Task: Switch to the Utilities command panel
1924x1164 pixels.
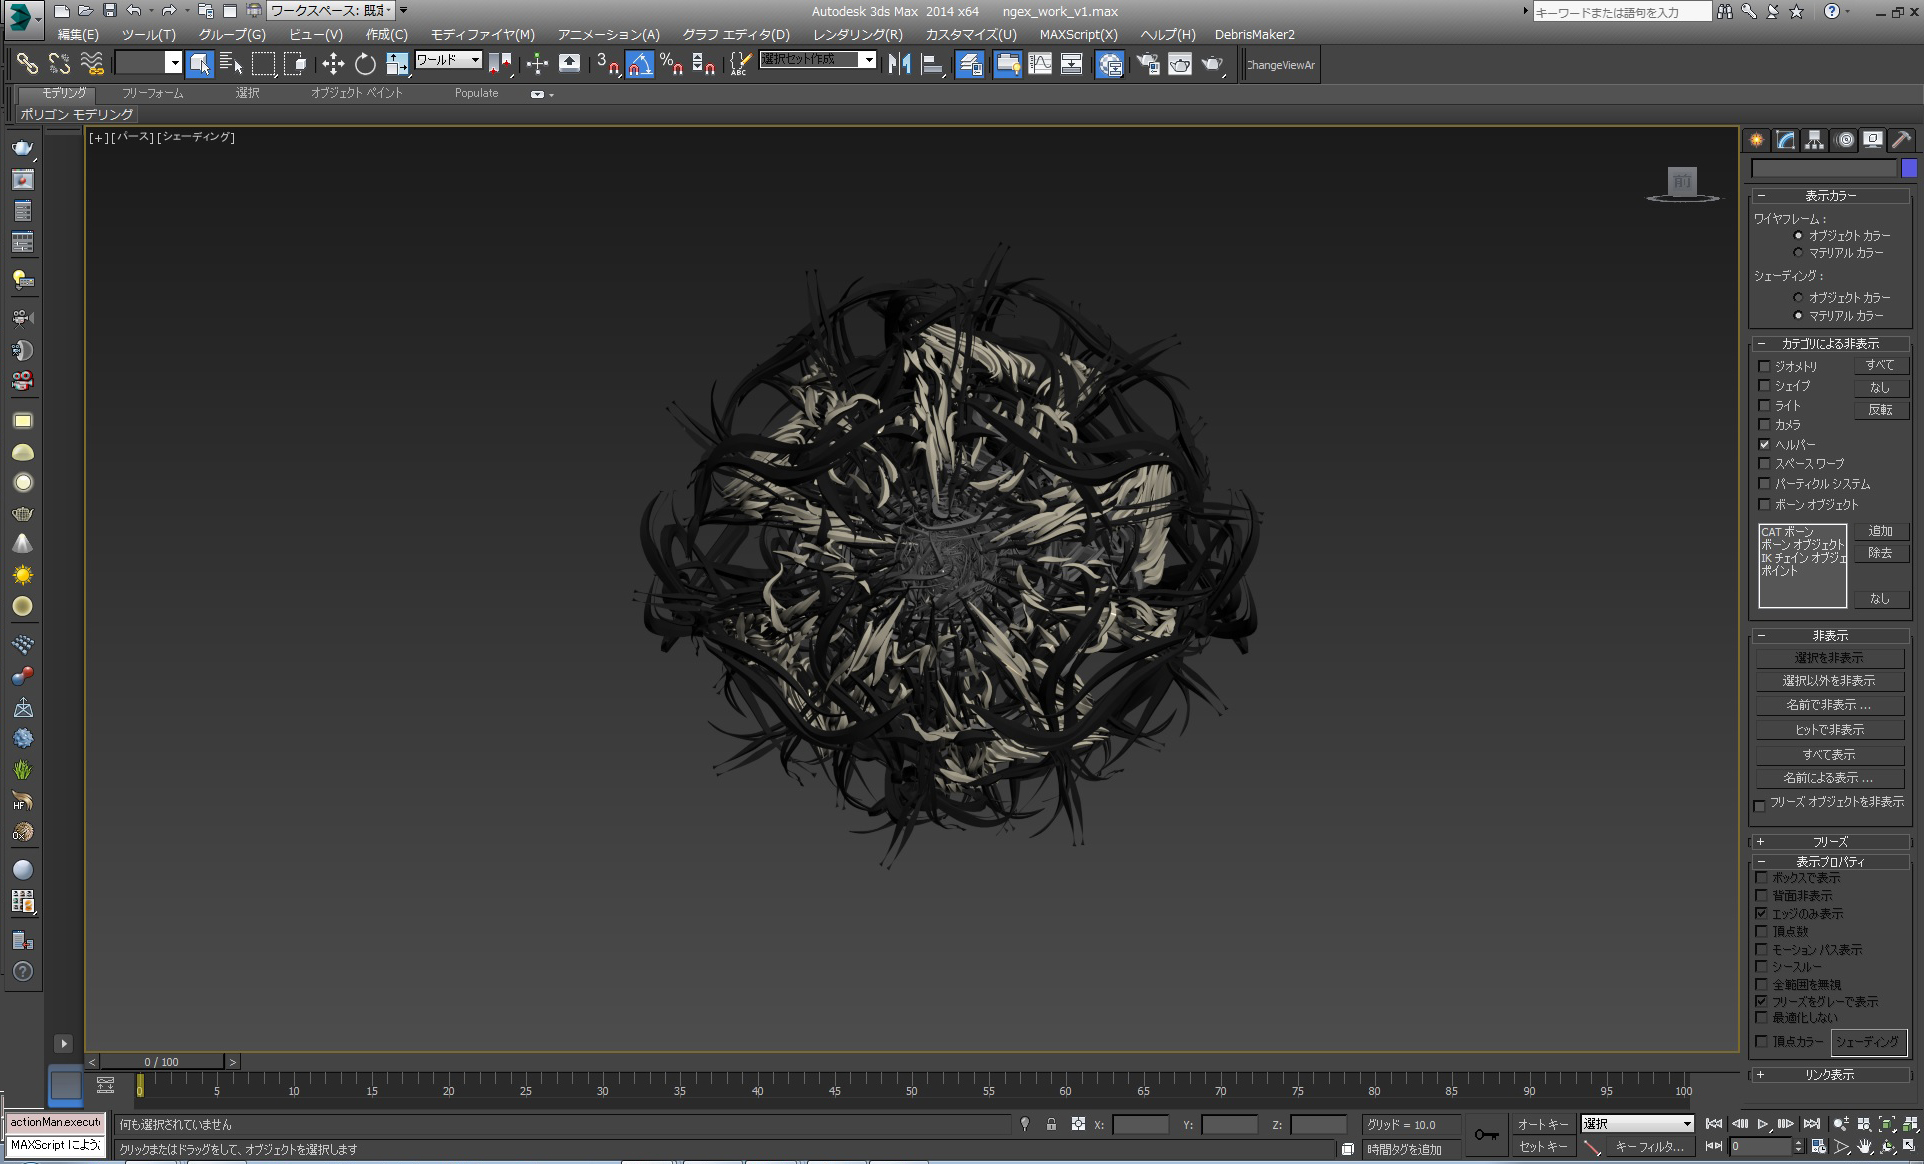Action: coord(1902,140)
